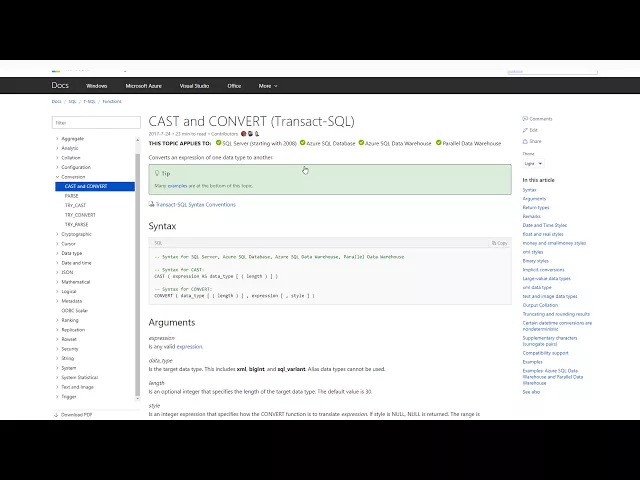640x480 pixels.
Task: Click the 'expression' link under Arguments
Action: click(189, 347)
